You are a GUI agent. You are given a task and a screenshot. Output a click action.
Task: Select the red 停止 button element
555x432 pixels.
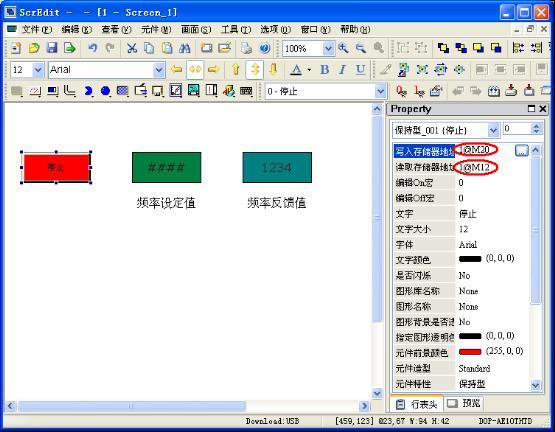(x=56, y=167)
